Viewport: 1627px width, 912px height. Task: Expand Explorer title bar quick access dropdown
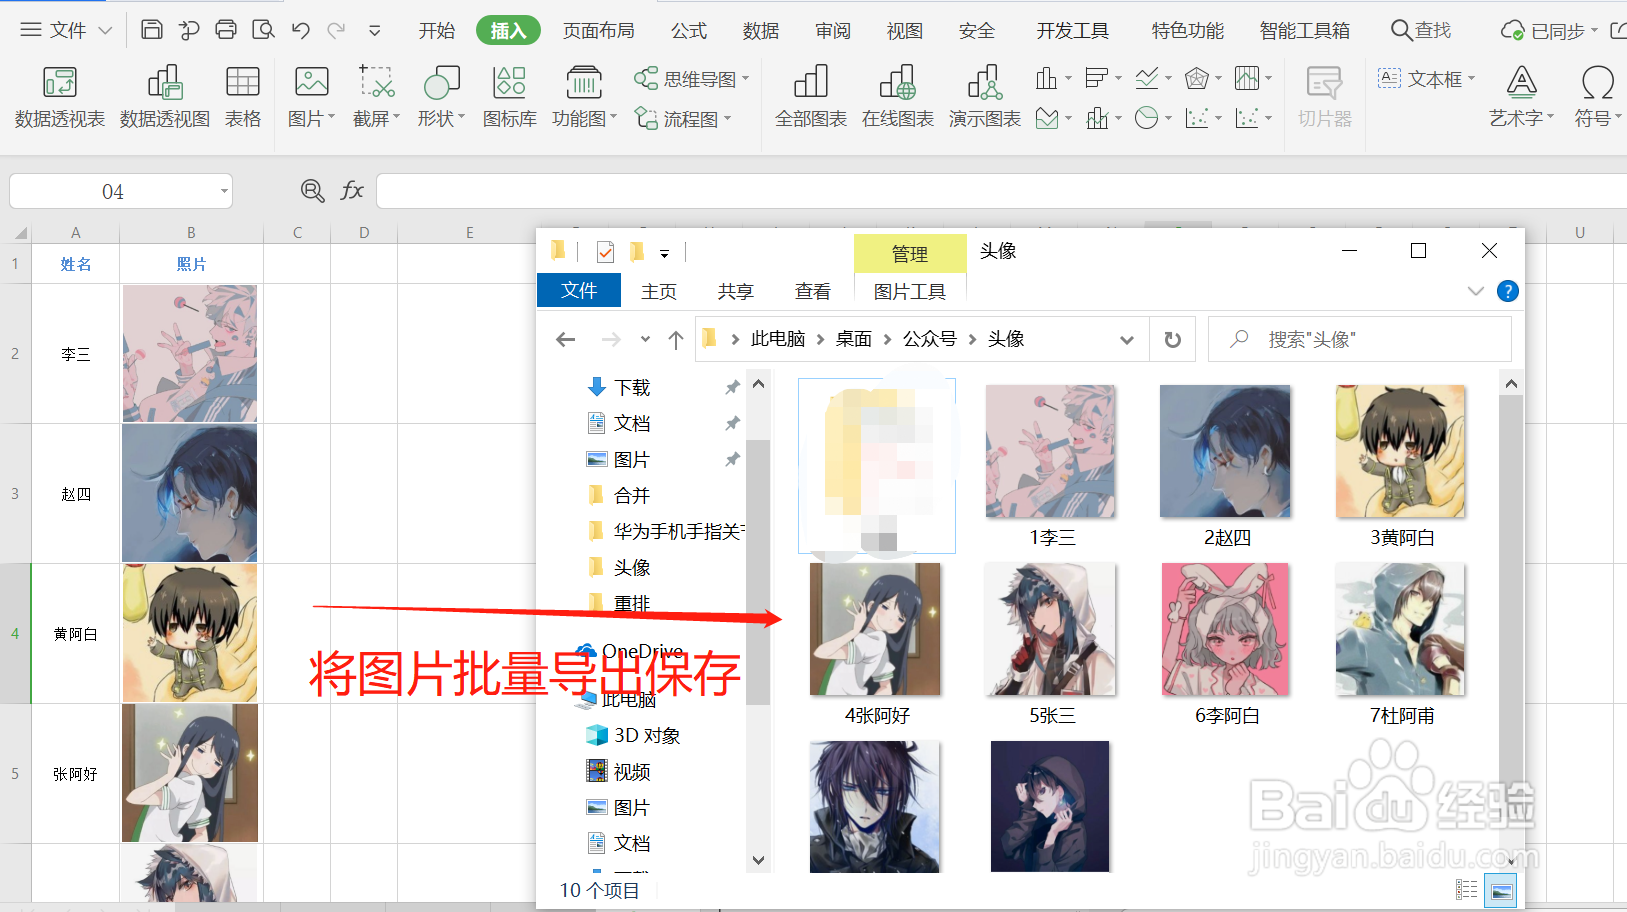[x=664, y=253]
